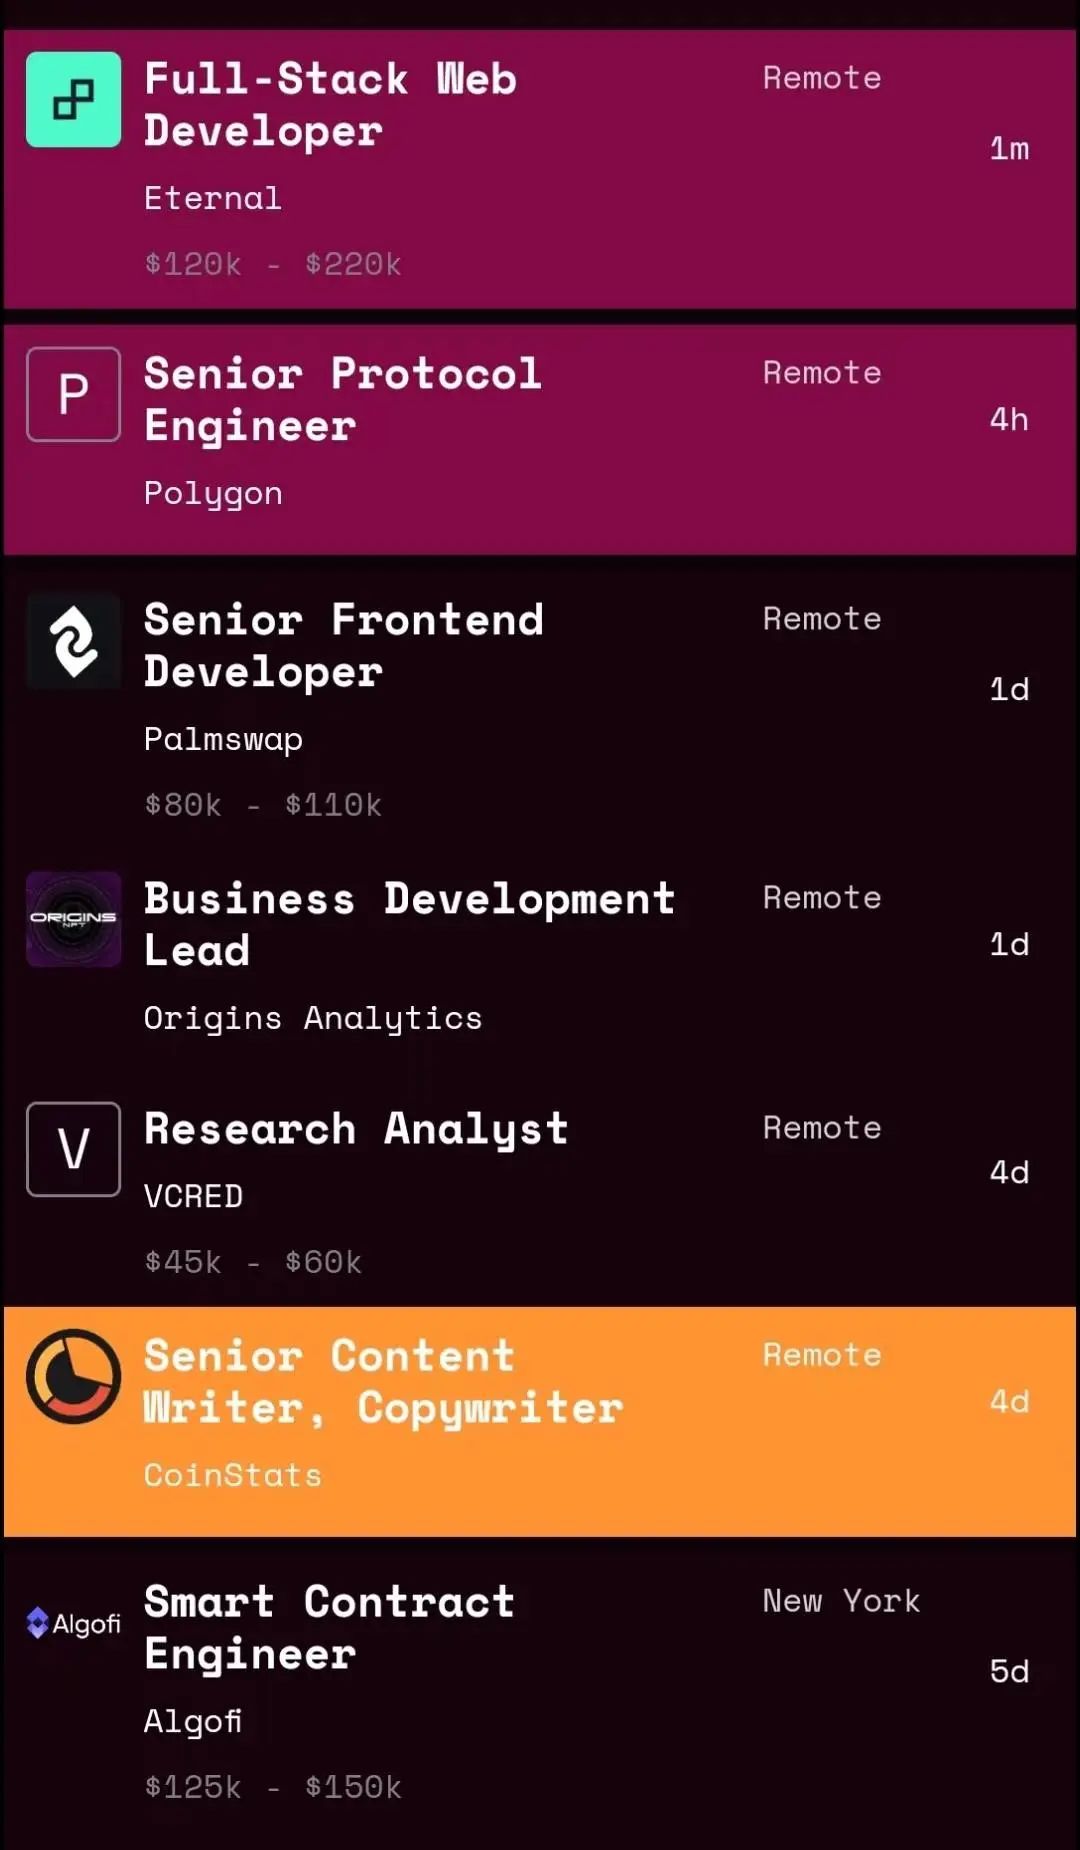
Task: Click the Palmswap company name
Action: click(223, 739)
